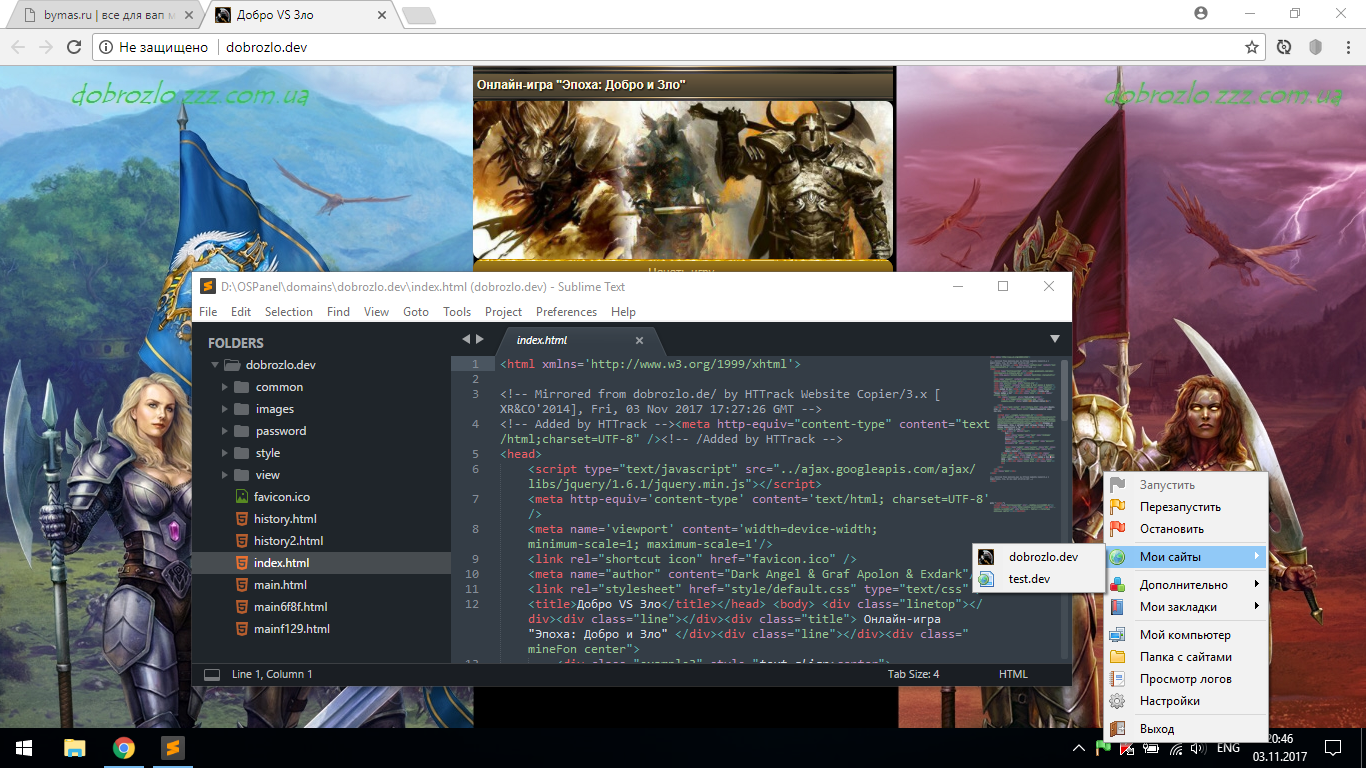The image size is (1366, 768).
Task: Go back in Chrome
Action: tap(18, 47)
